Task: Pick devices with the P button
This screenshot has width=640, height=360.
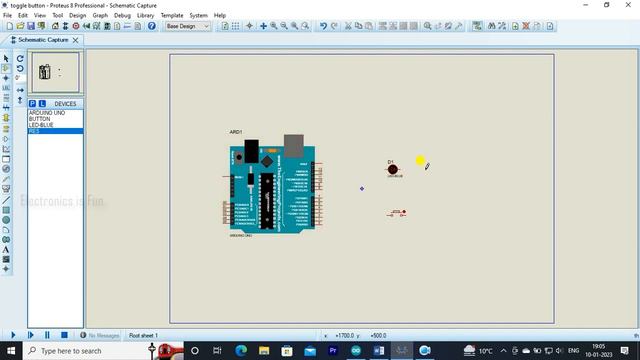Action: tap(32, 104)
